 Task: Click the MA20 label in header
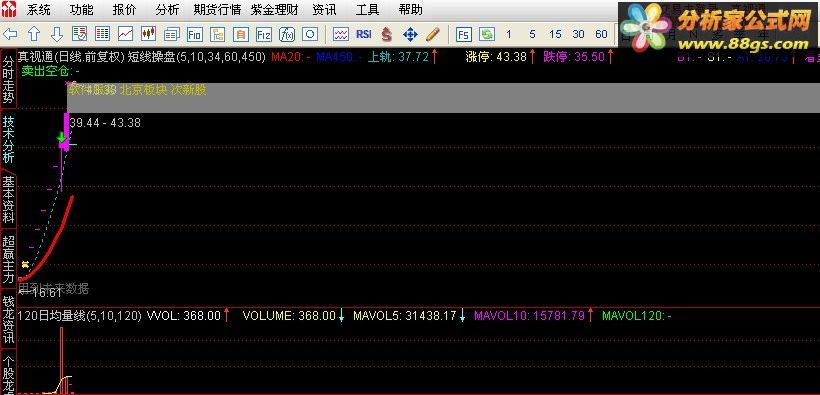tap(291, 57)
